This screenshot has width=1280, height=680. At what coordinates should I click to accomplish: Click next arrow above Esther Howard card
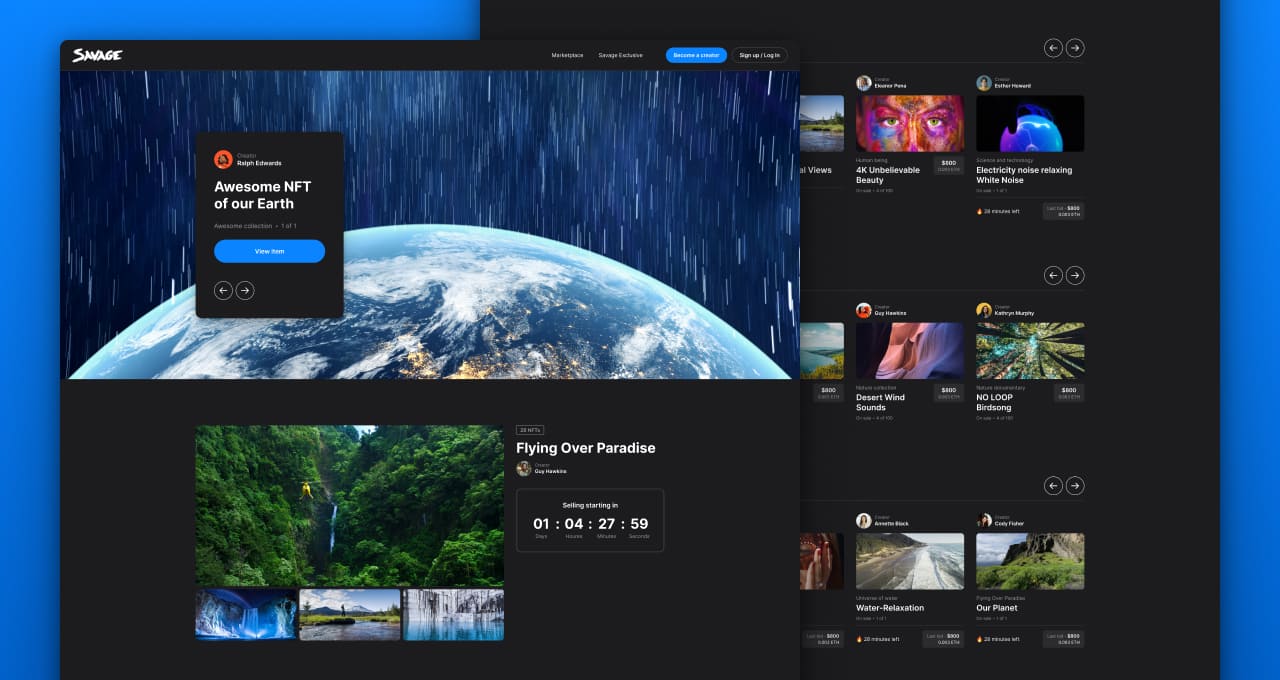click(x=1075, y=48)
